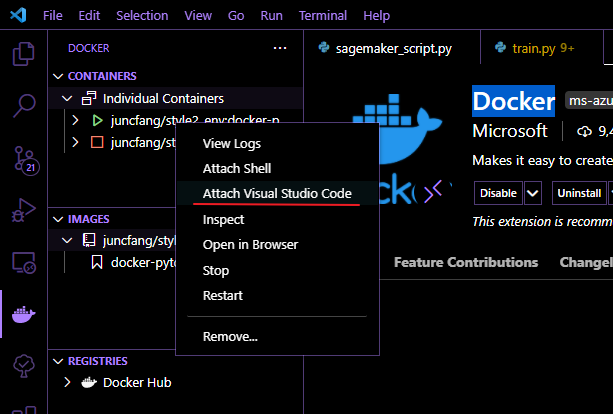Click the ms-azu extension identifier badge
This screenshot has width=613, height=414.
pos(589,101)
